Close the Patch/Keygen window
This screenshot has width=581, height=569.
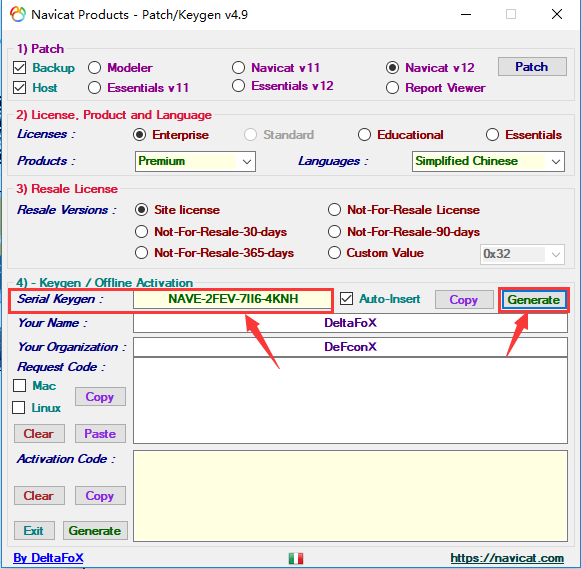coord(557,14)
